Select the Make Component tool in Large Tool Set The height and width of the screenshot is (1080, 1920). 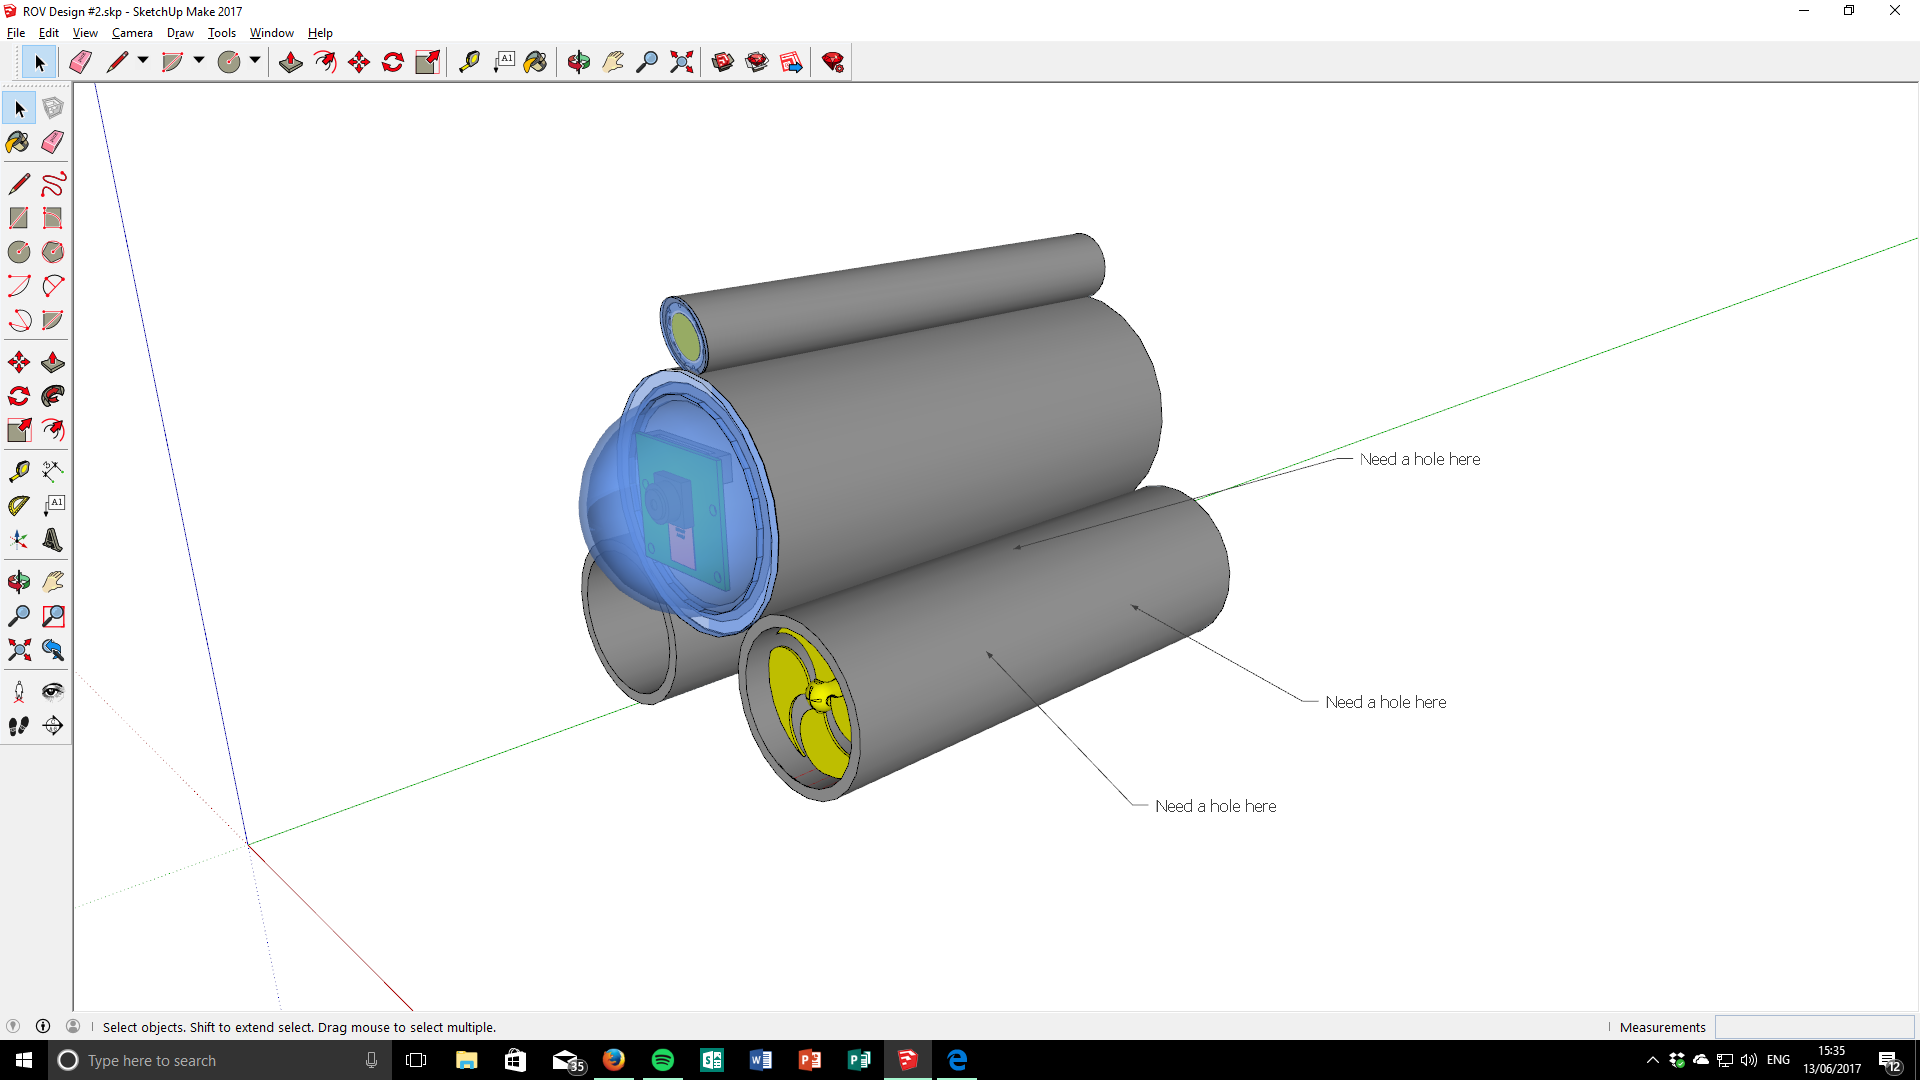tap(53, 108)
